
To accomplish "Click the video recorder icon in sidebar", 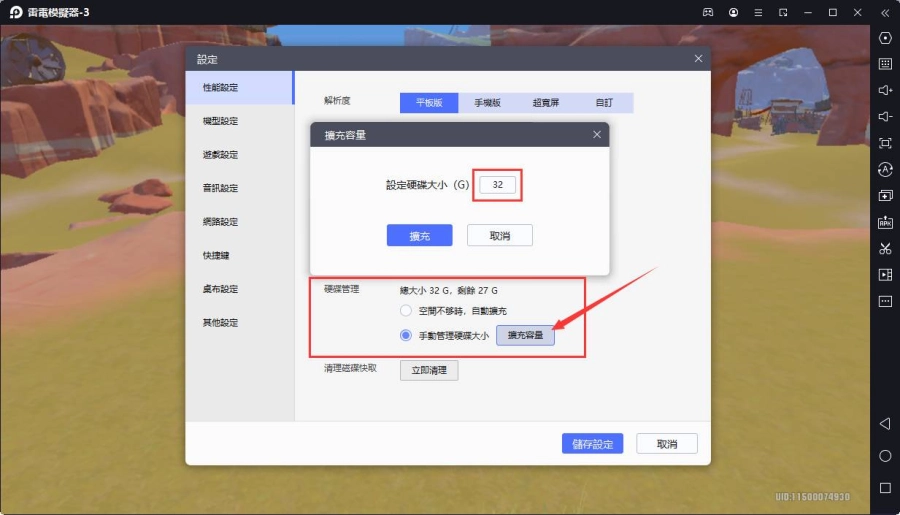I will (x=885, y=275).
